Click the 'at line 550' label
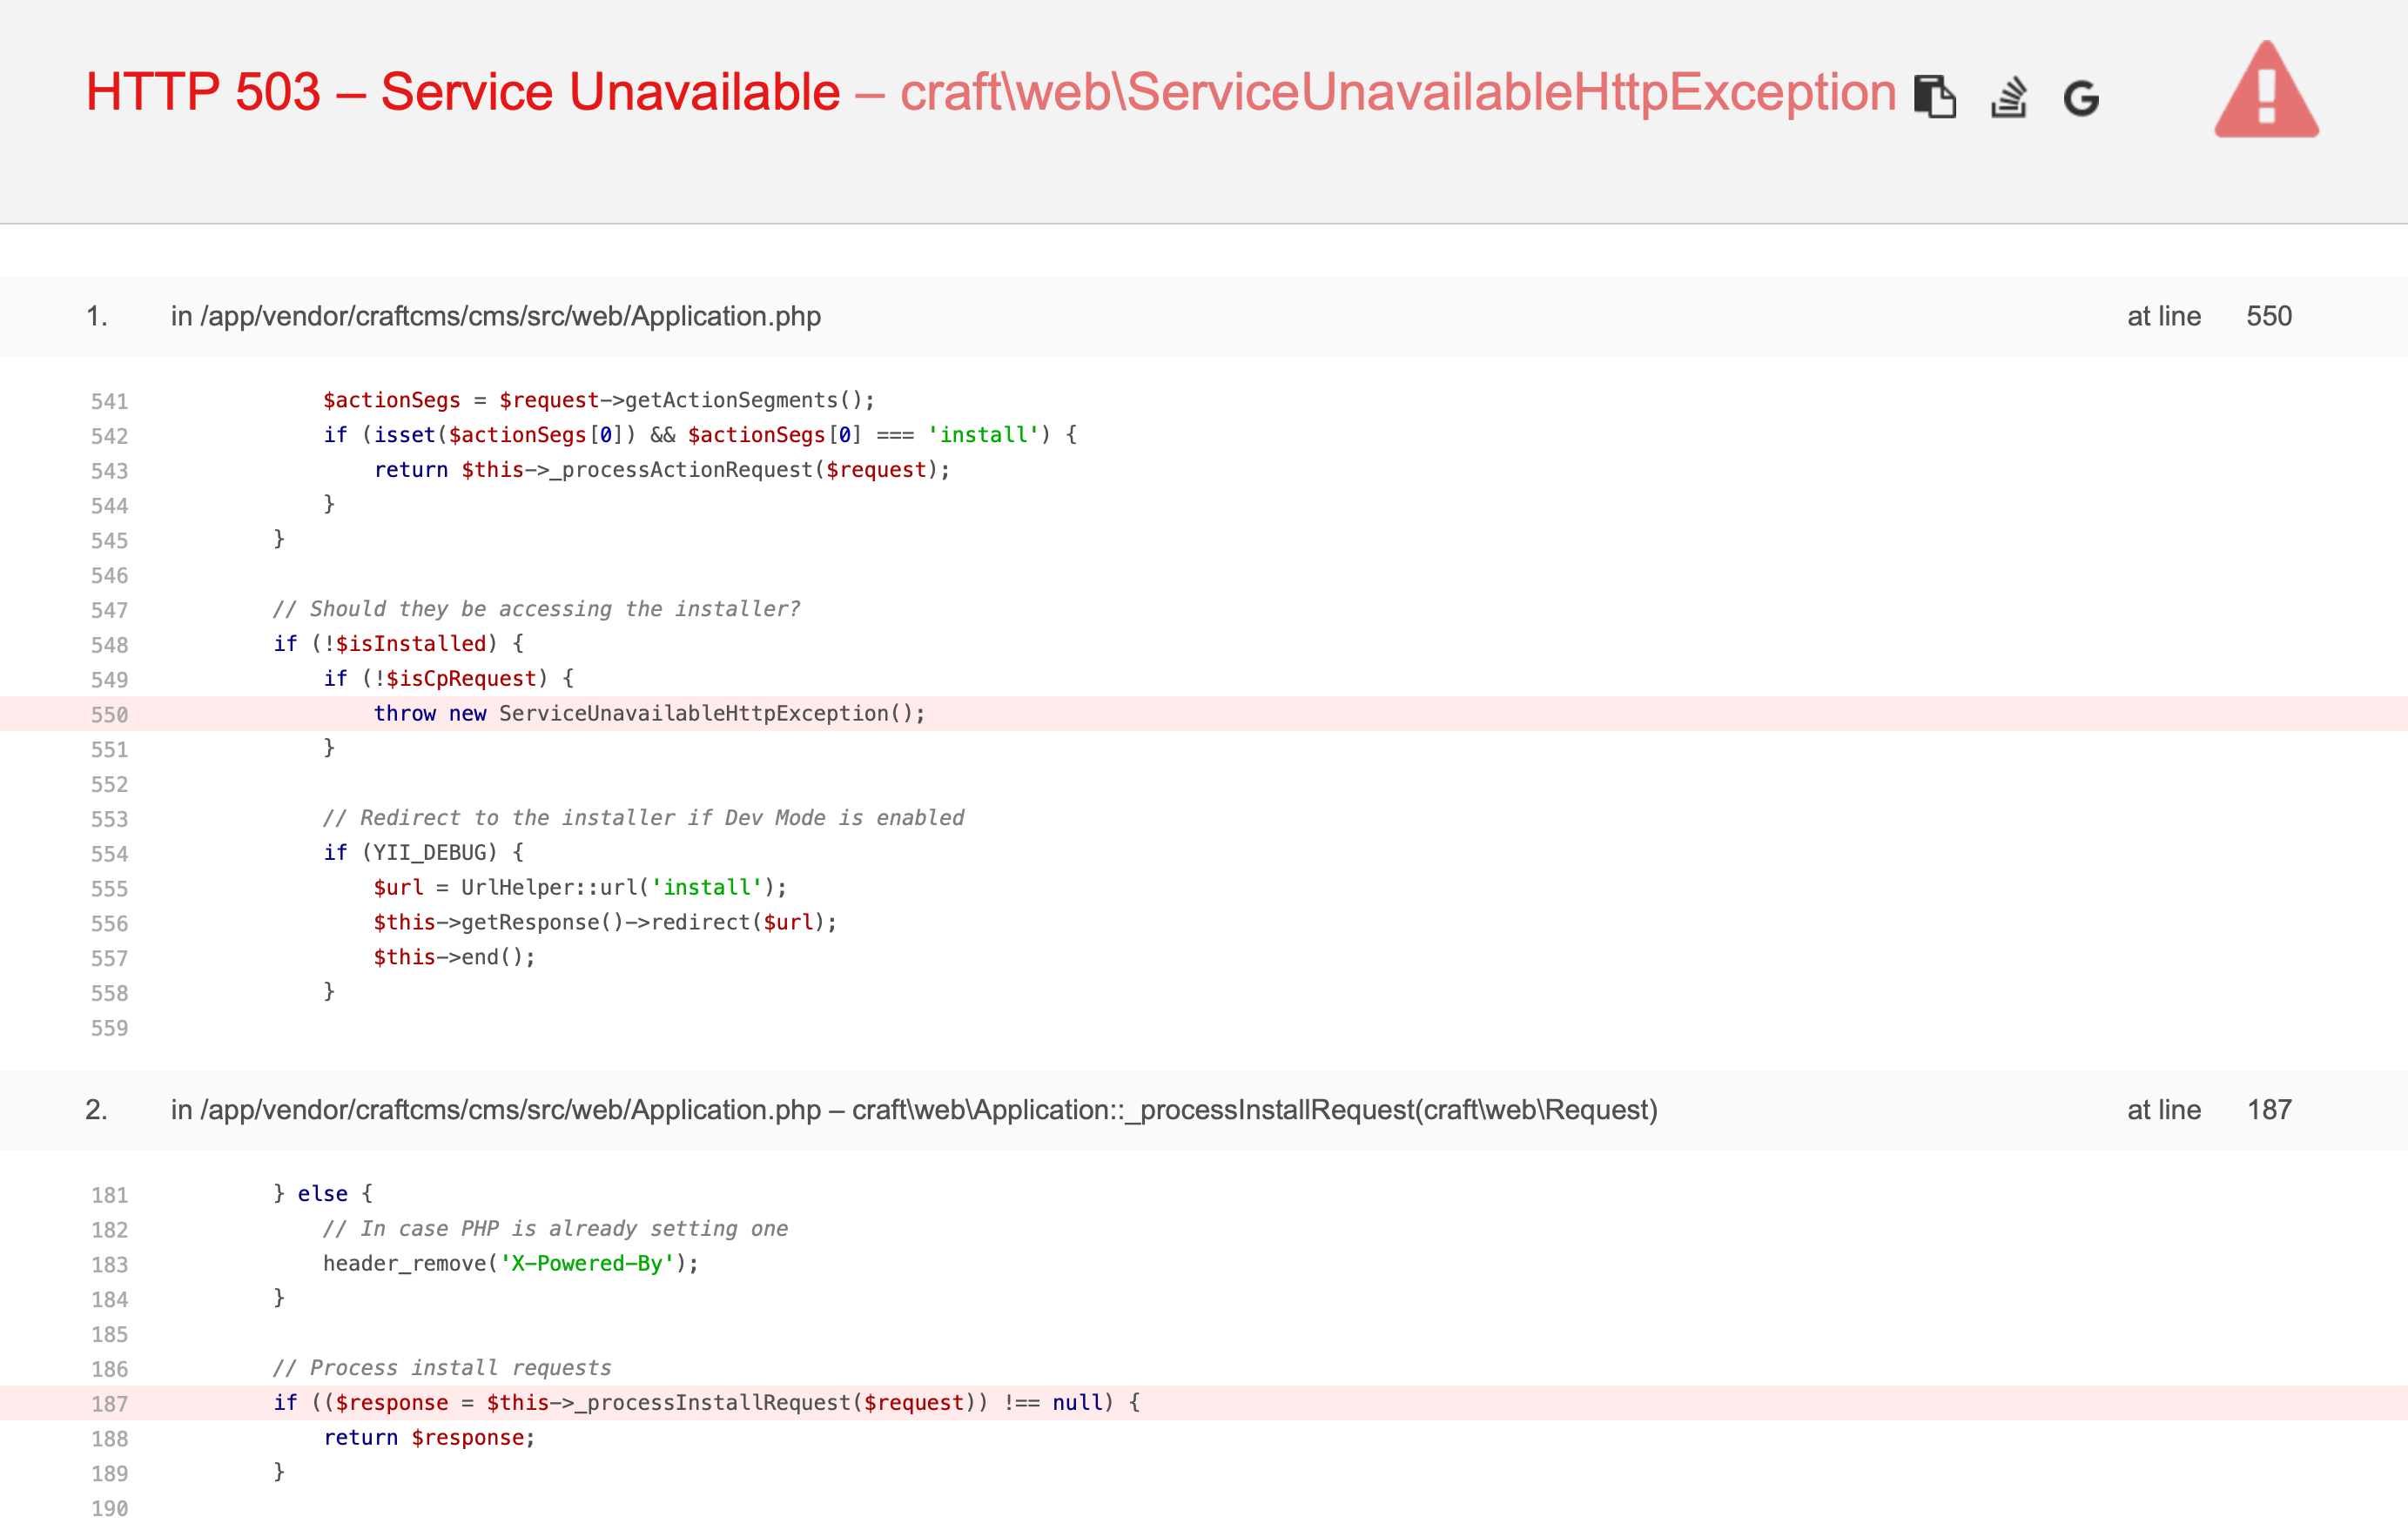 click(2209, 316)
